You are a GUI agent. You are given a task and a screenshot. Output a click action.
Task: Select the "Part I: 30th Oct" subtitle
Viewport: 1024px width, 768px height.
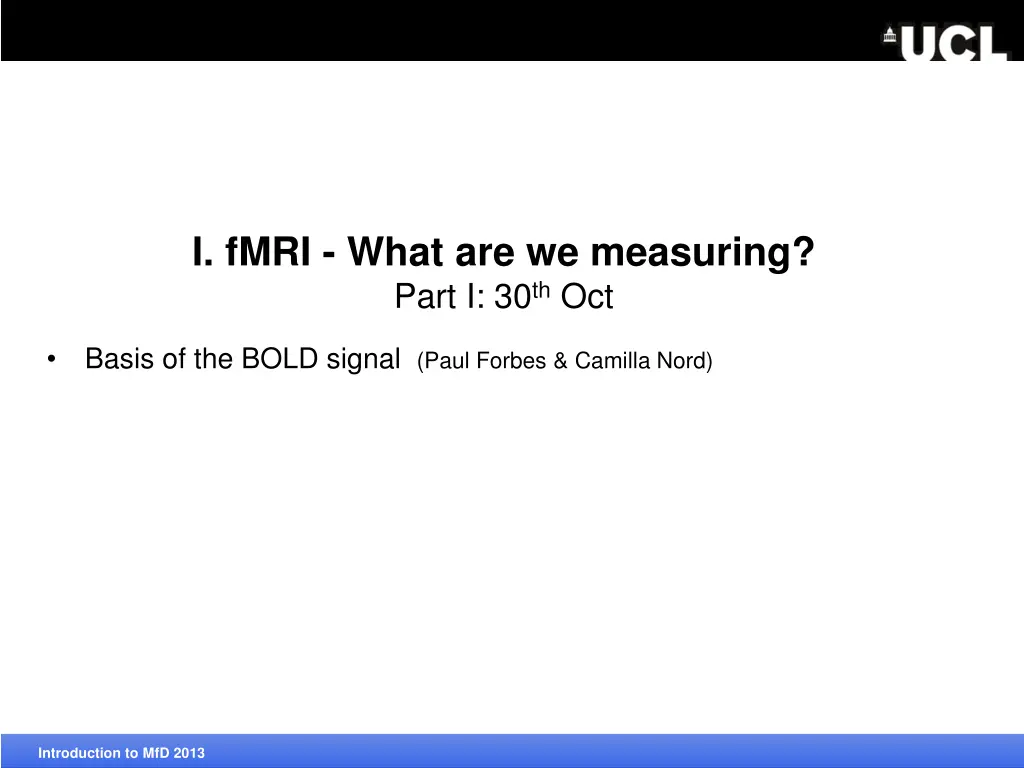tap(503, 297)
